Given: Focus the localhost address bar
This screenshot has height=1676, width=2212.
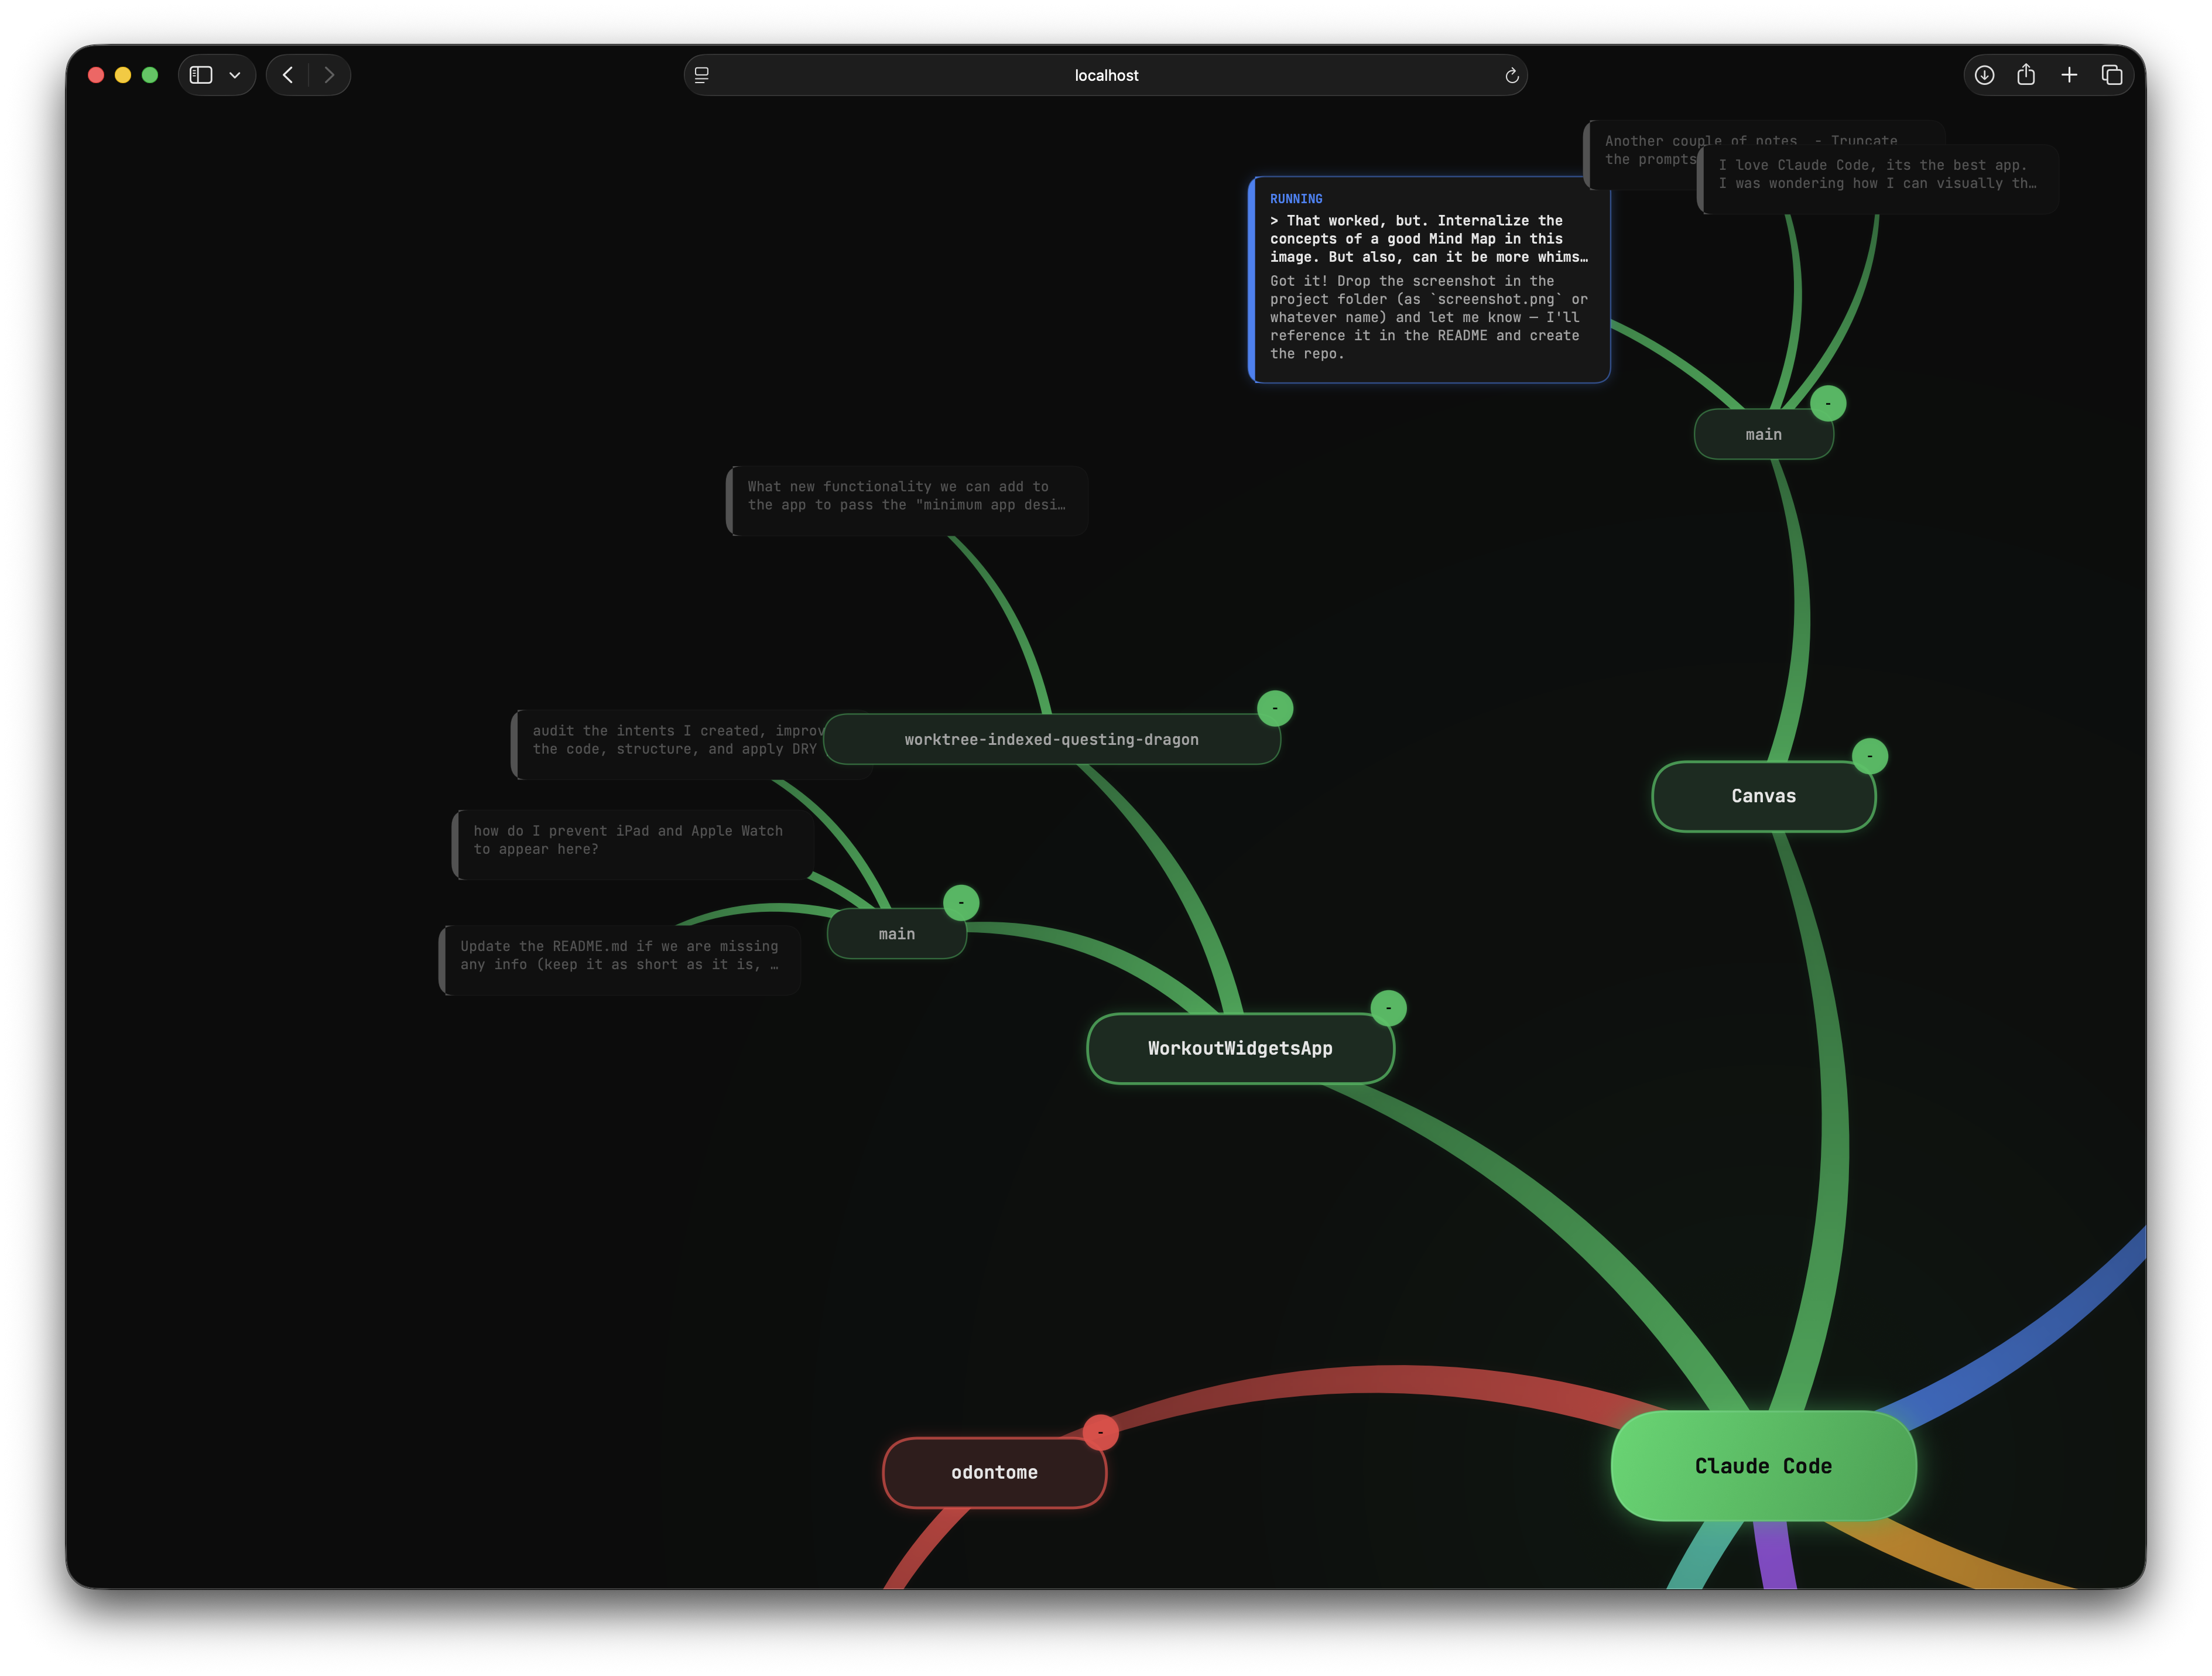Looking at the screenshot, I should click(x=1105, y=75).
